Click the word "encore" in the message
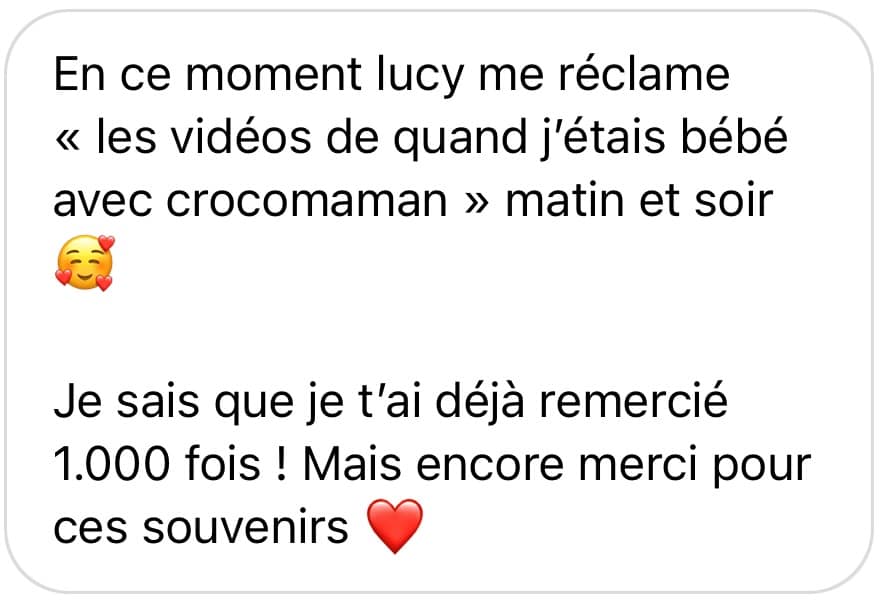882x602 pixels. coord(490,466)
